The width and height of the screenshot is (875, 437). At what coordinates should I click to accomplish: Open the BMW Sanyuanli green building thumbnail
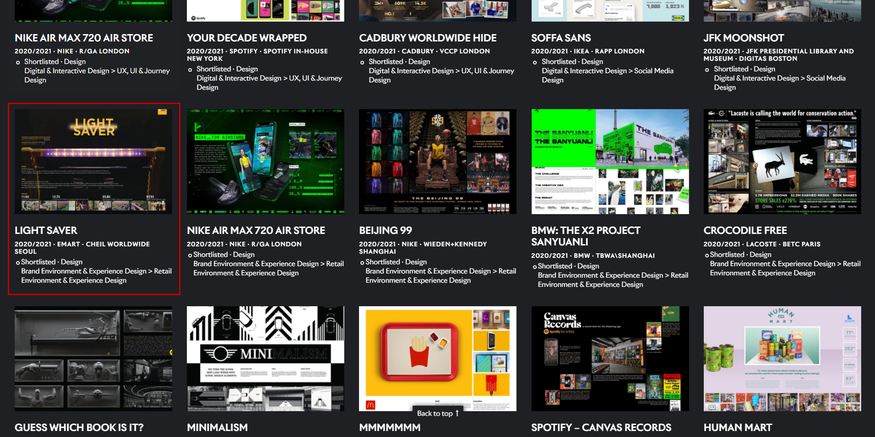(x=610, y=161)
